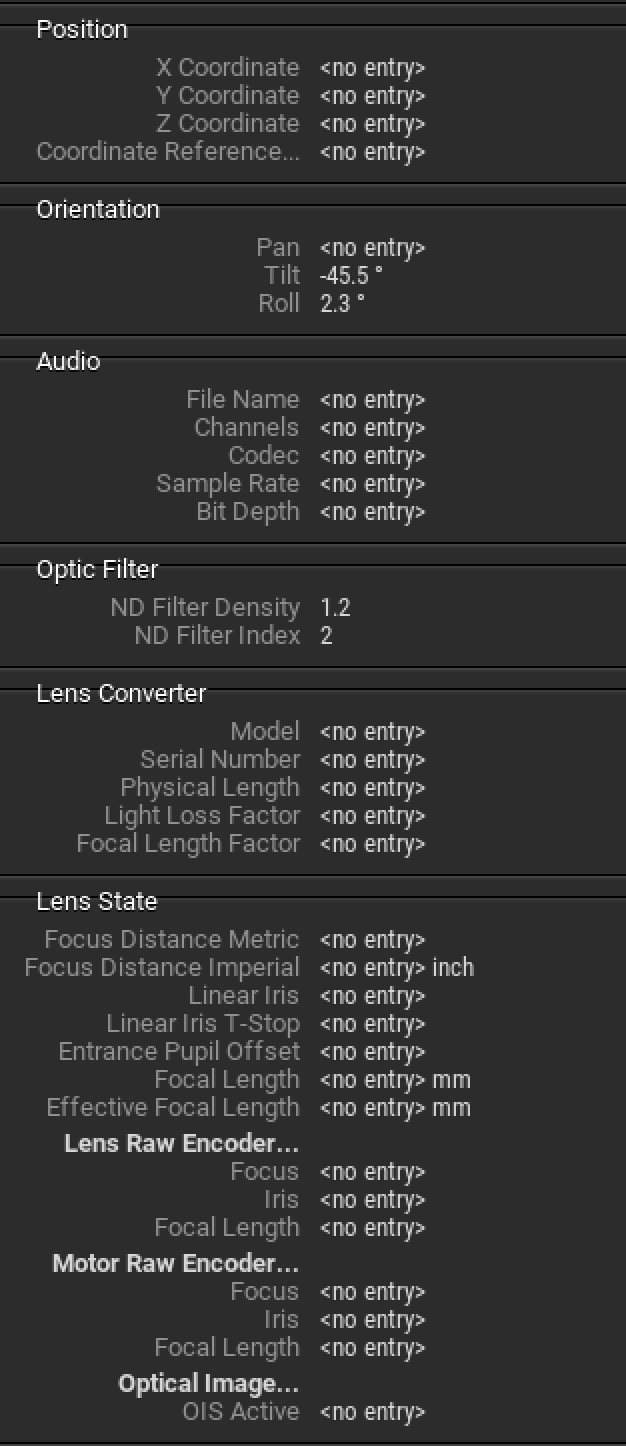Click the Coordinate Reference value field
The width and height of the screenshot is (626, 1446).
tap(372, 152)
